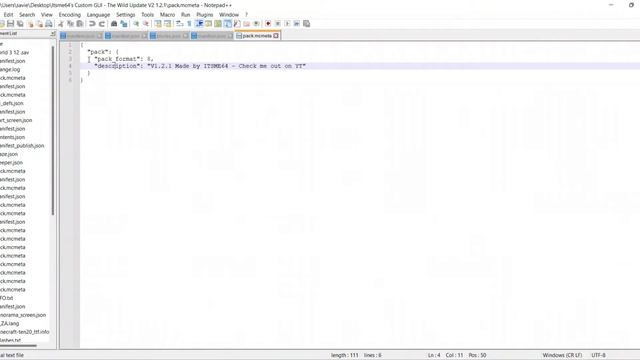640x360 pixels.
Task: Open the Edit menu
Action: pos(8,15)
